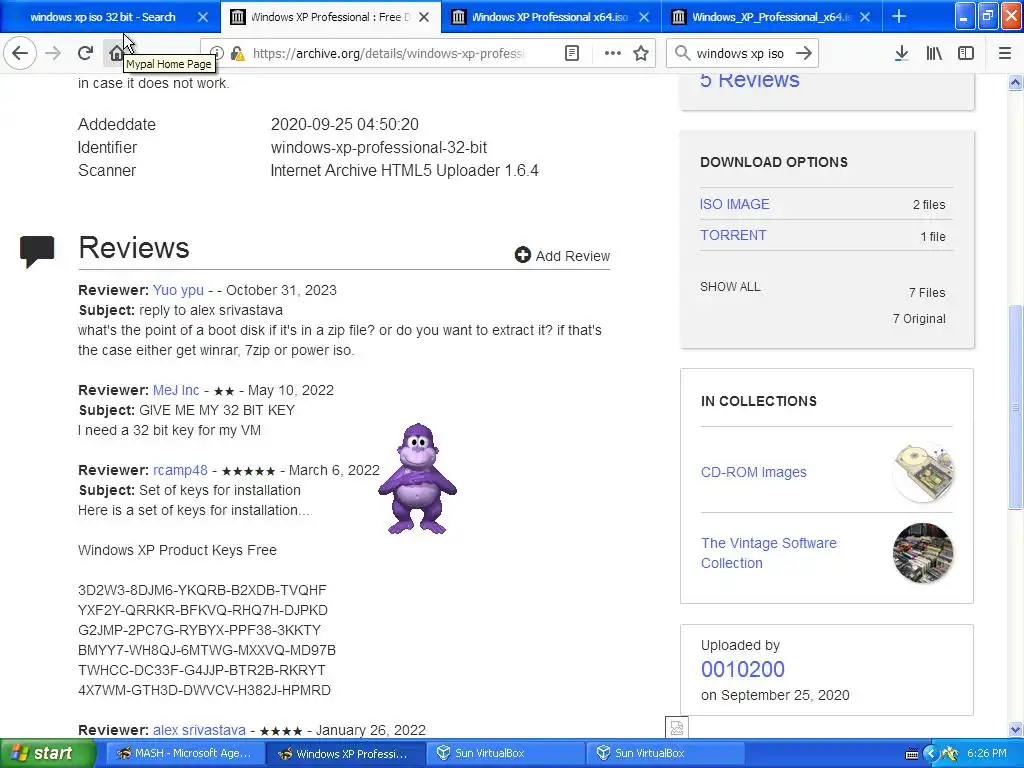The image size is (1024, 768).
Task: Toggle reader view in address bar
Action: coord(571,54)
